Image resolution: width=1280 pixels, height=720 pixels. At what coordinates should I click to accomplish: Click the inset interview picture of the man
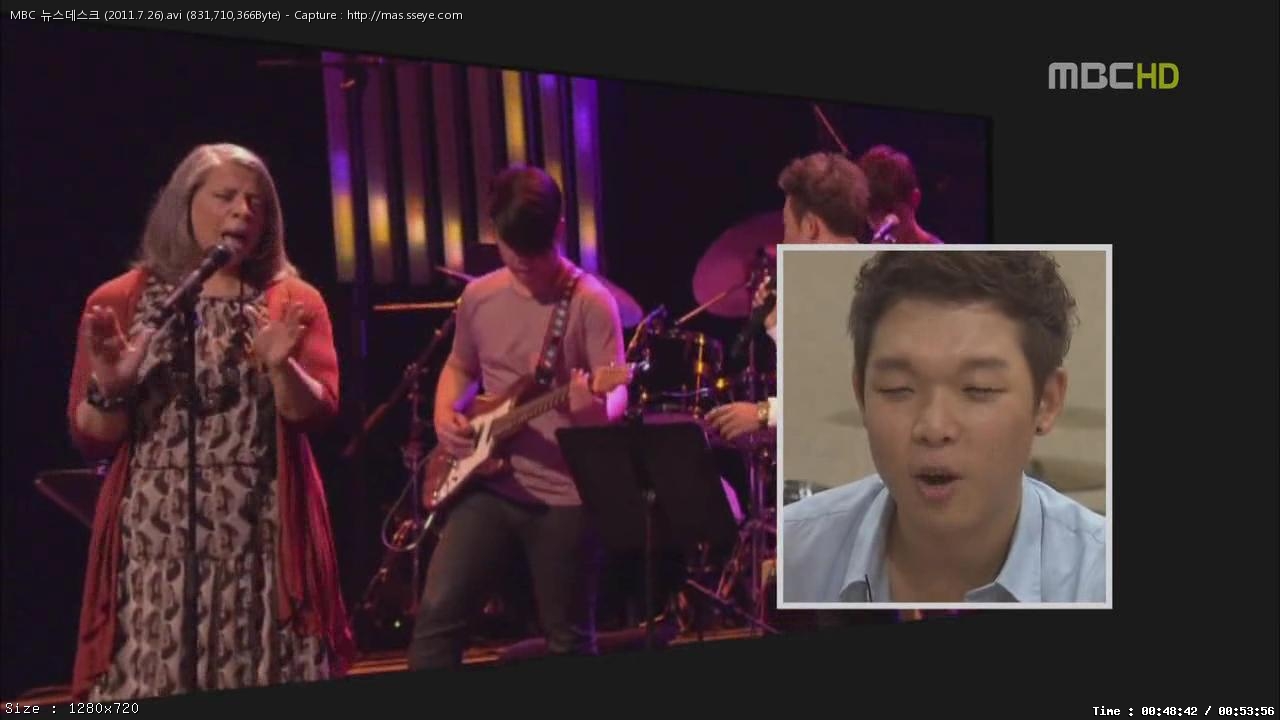[x=944, y=426]
